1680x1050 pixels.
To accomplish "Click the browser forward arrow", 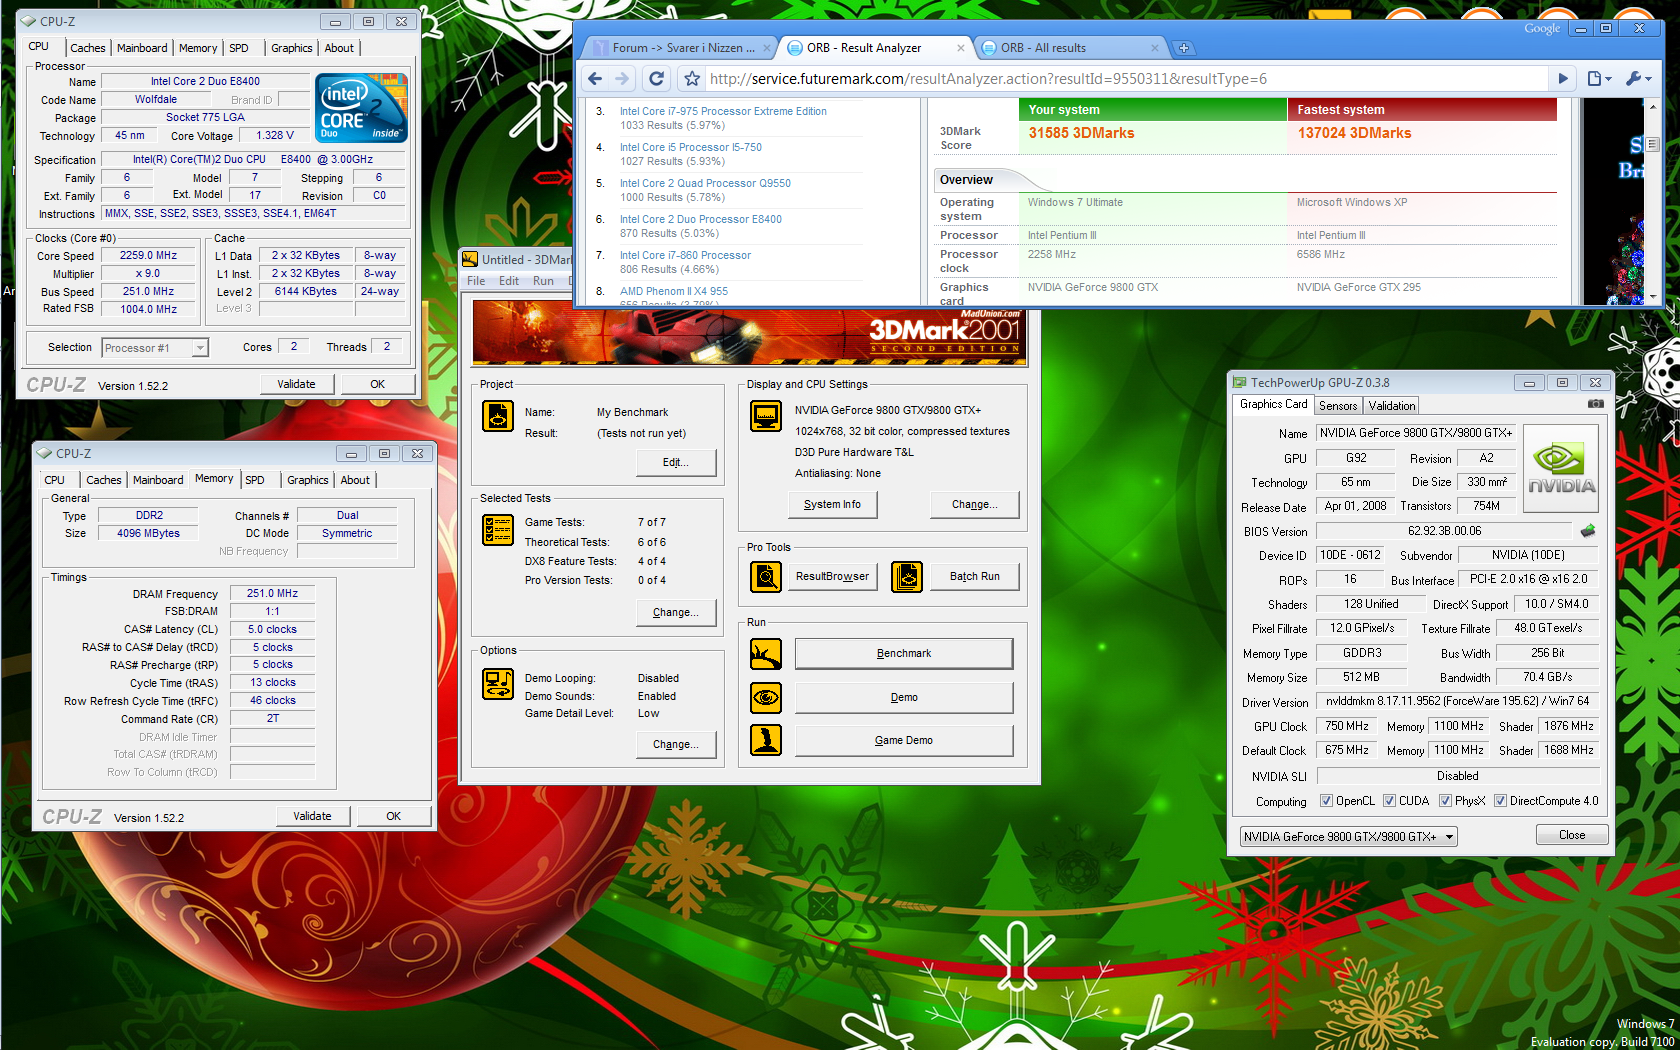I will 623,79.
